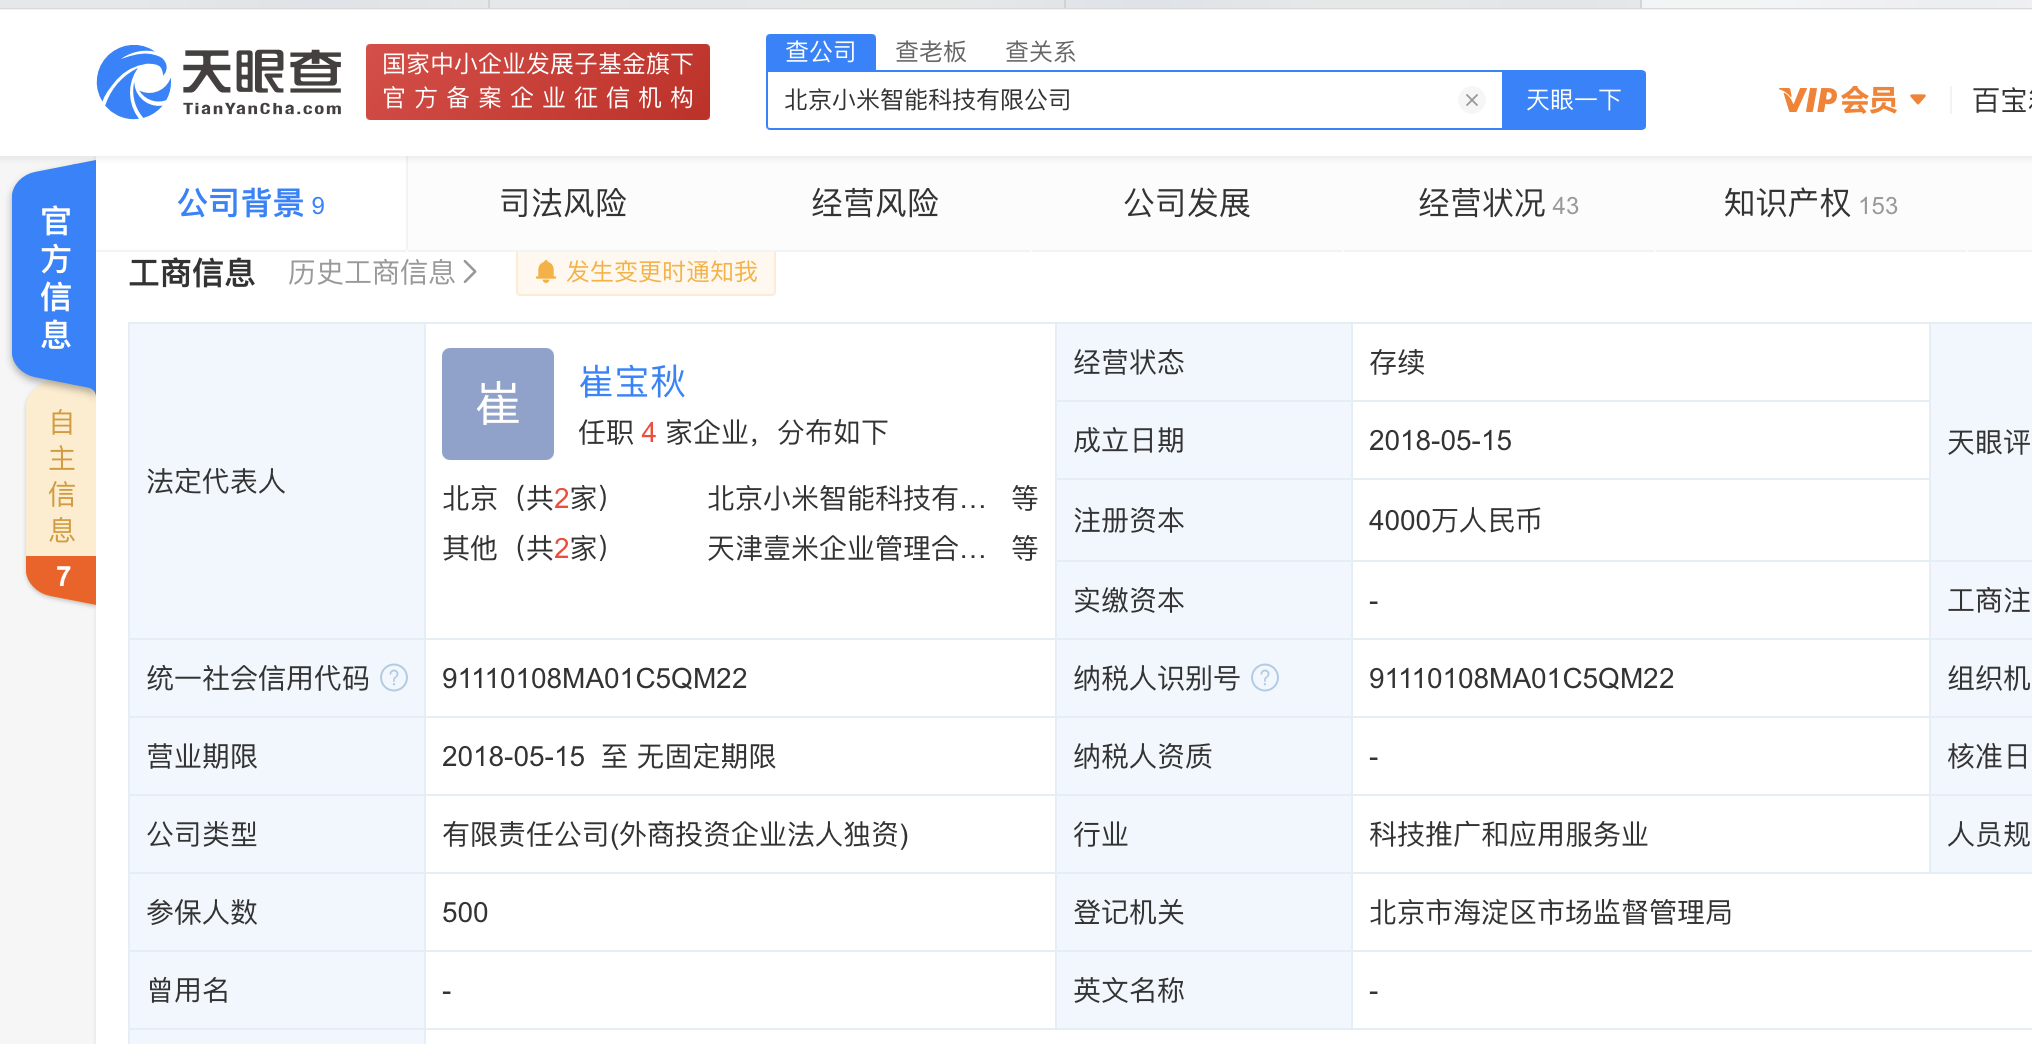Click into the company search input field

pos(1110,100)
